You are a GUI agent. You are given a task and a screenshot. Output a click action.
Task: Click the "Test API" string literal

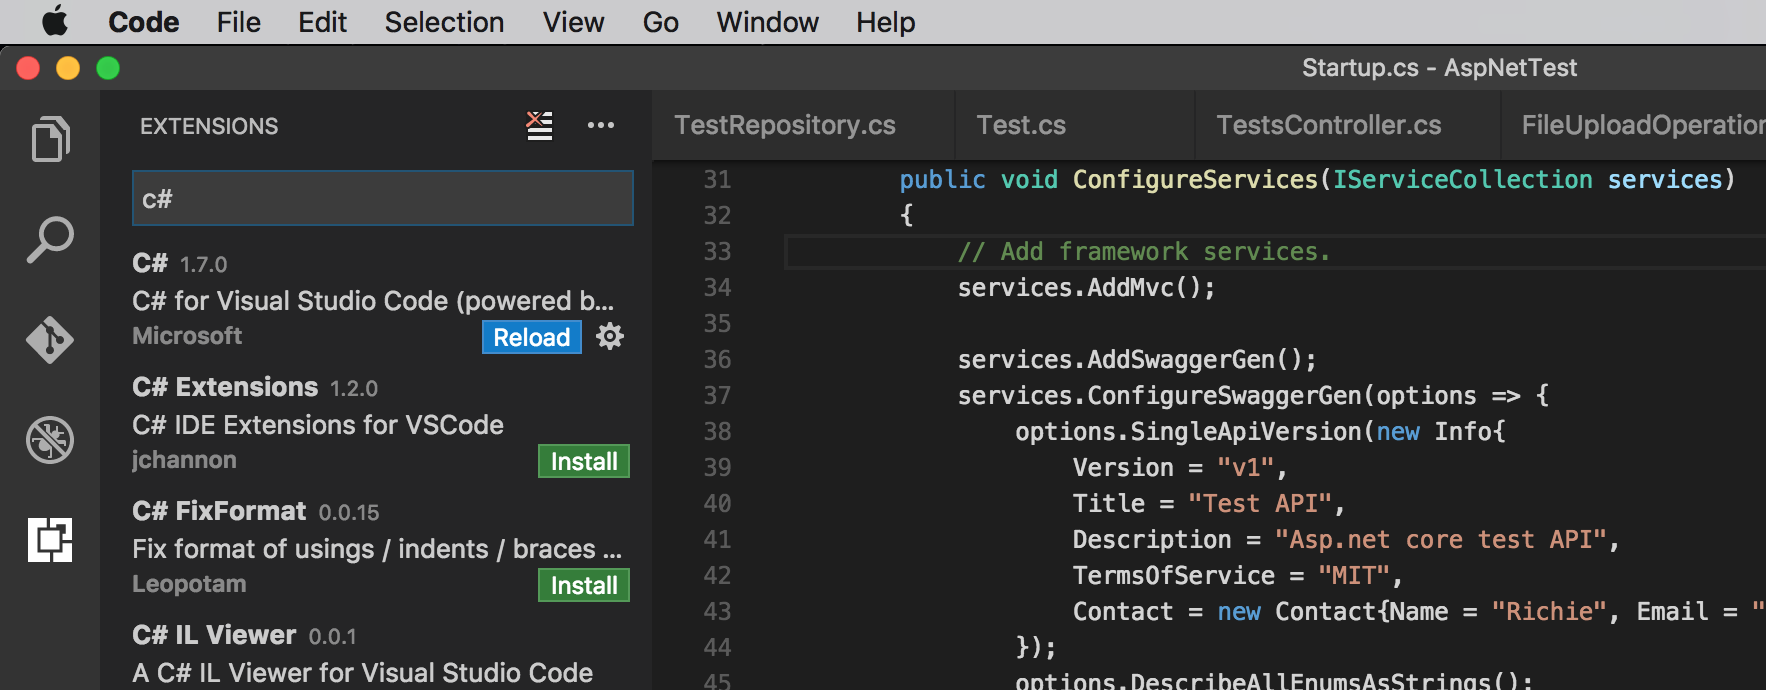point(1260,504)
